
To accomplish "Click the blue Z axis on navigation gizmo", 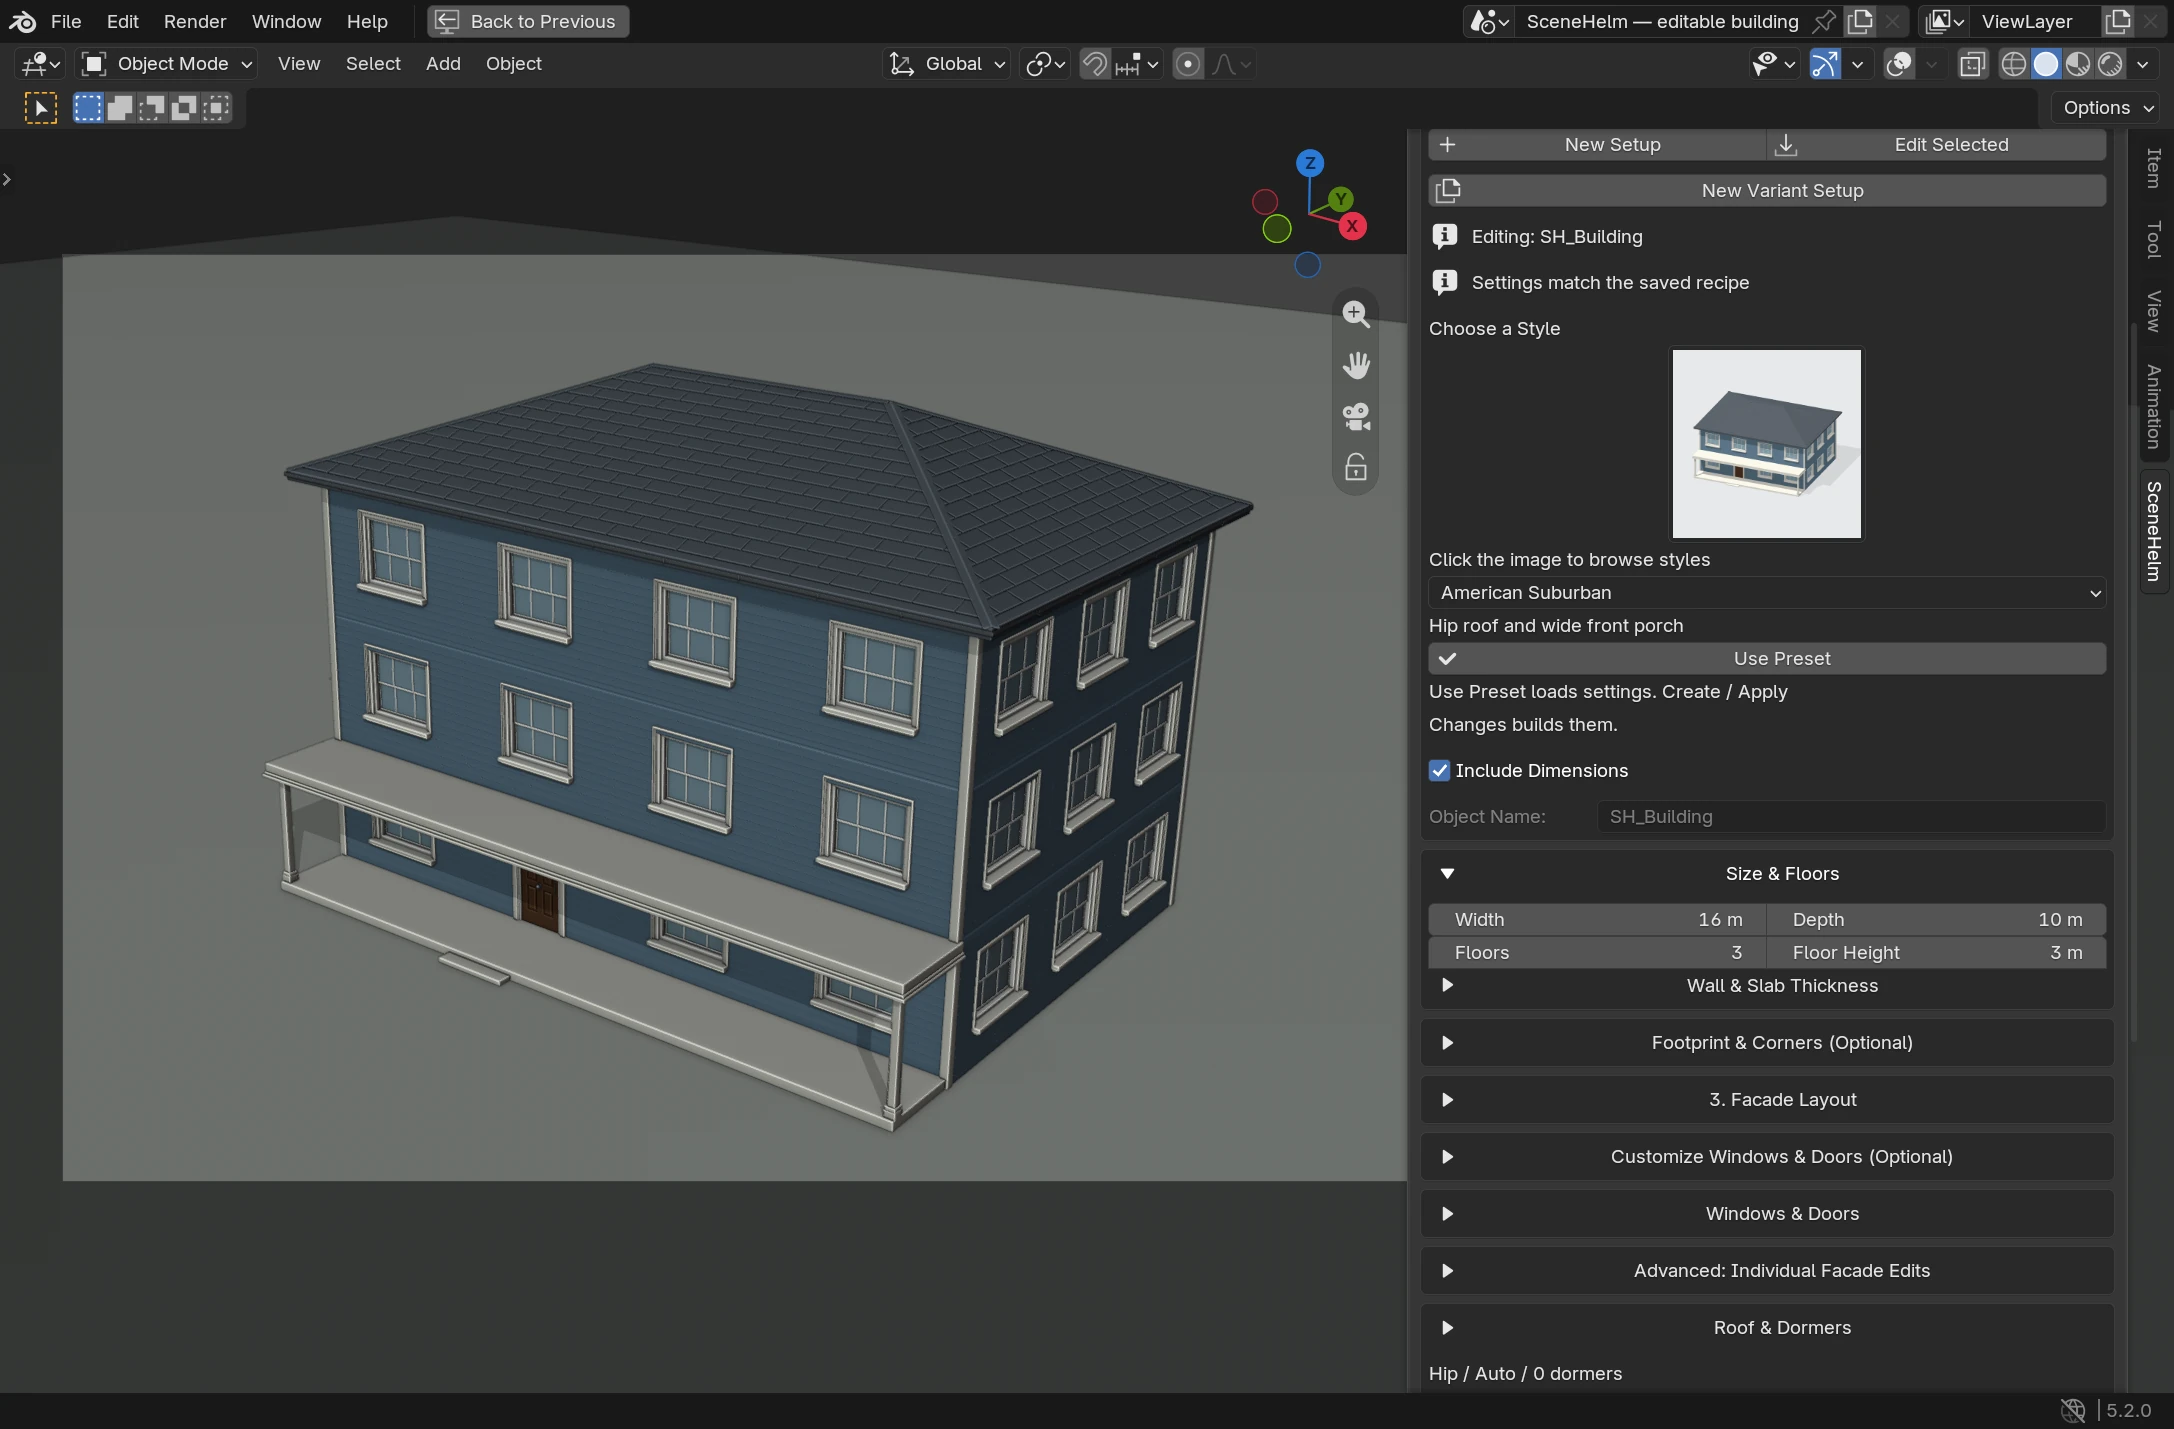I will click(x=1310, y=163).
